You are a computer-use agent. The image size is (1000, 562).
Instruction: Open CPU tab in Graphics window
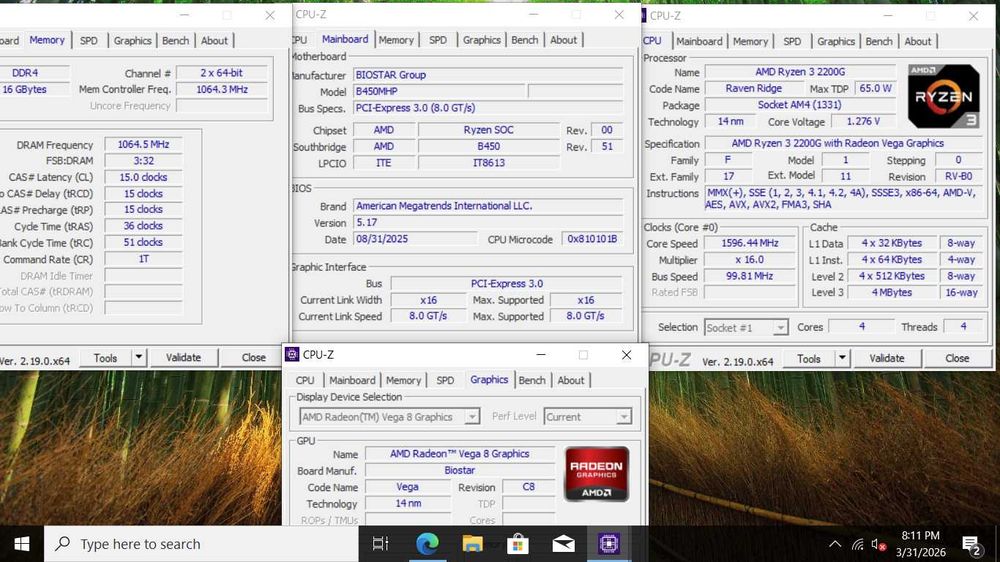[x=305, y=380]
